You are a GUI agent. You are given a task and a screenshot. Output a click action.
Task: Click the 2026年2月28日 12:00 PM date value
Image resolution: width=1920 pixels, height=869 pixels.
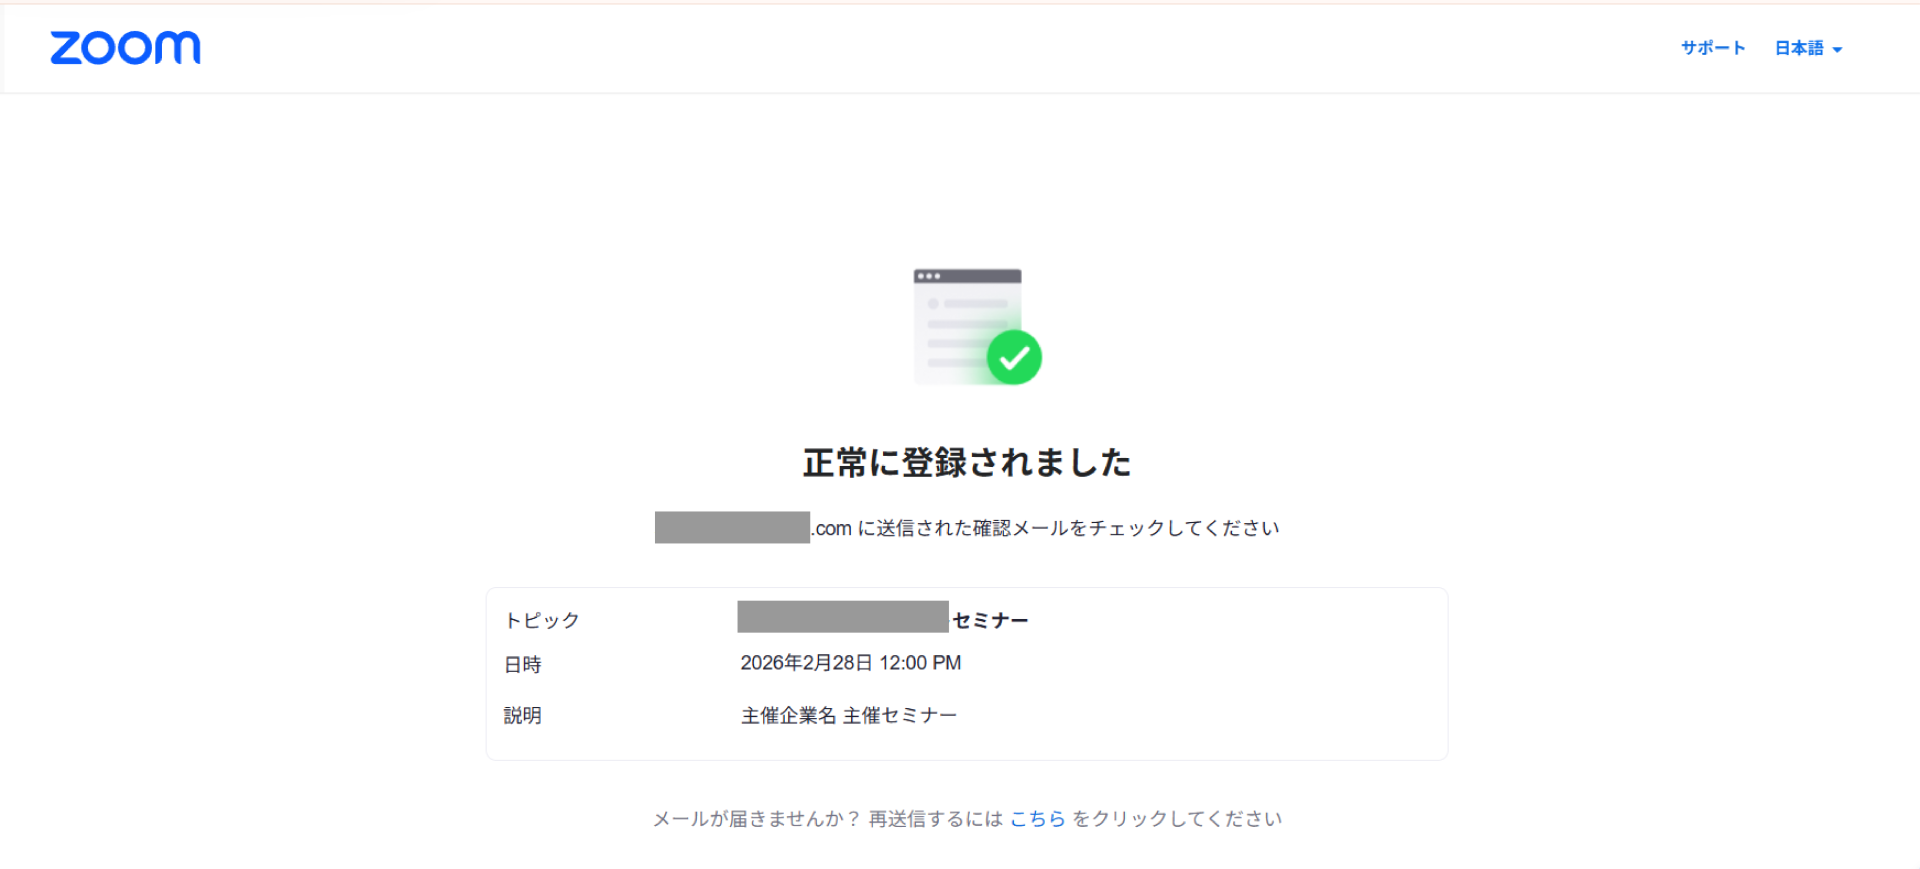click(x=850, y=663)
